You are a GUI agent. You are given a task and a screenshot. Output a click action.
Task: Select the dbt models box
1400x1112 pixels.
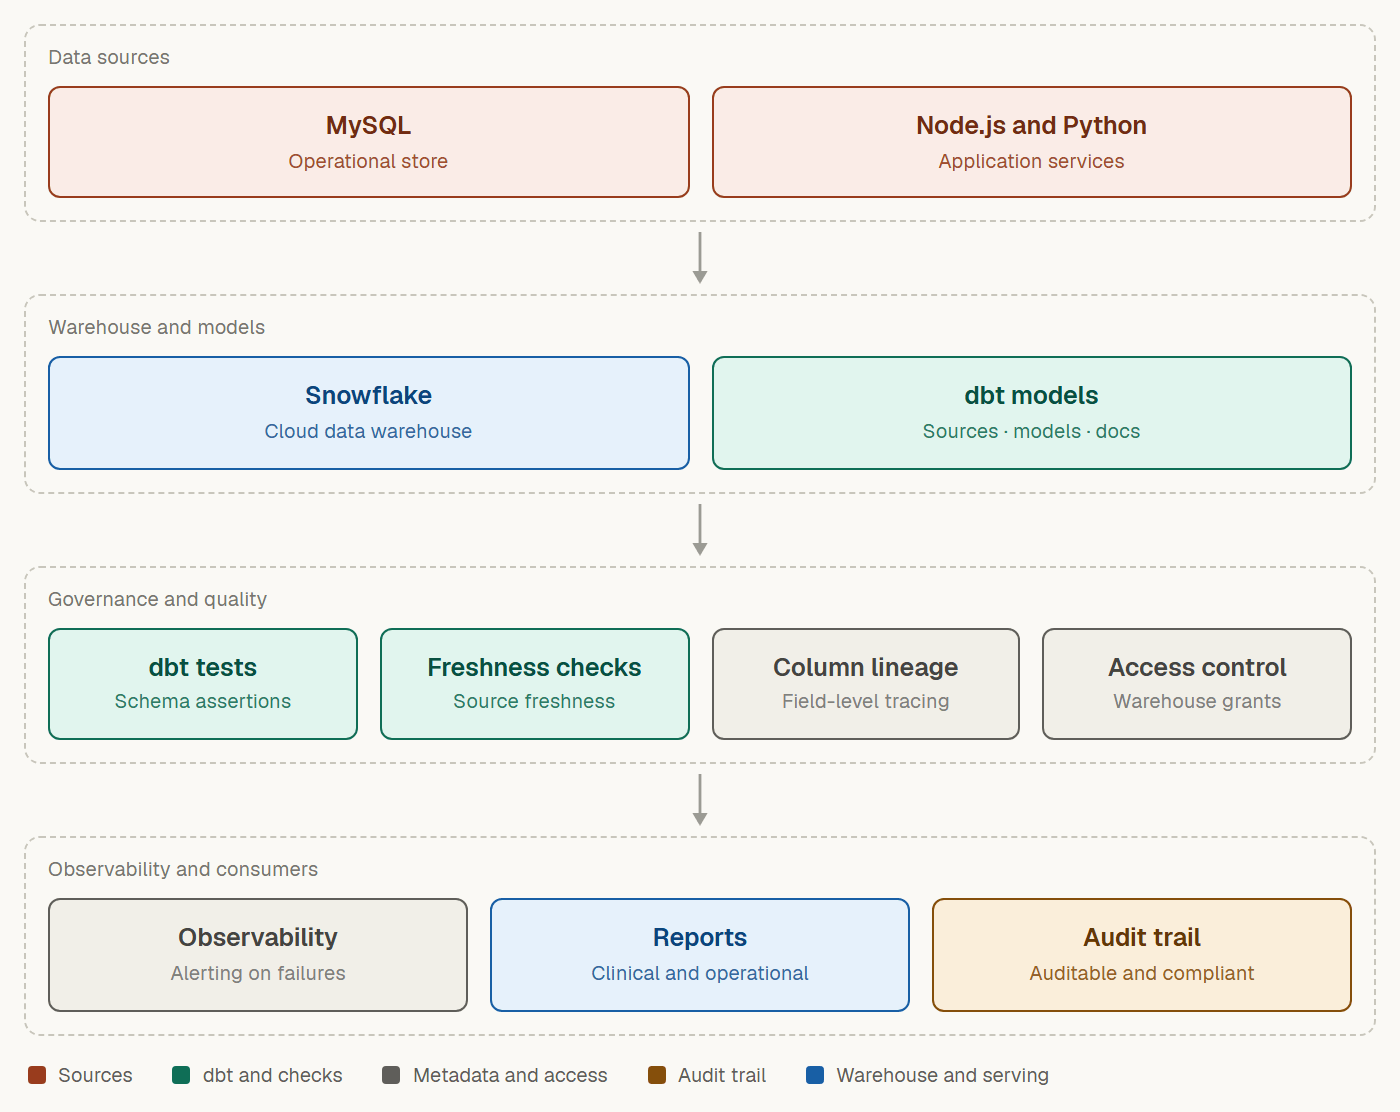tap(1032, 413)
